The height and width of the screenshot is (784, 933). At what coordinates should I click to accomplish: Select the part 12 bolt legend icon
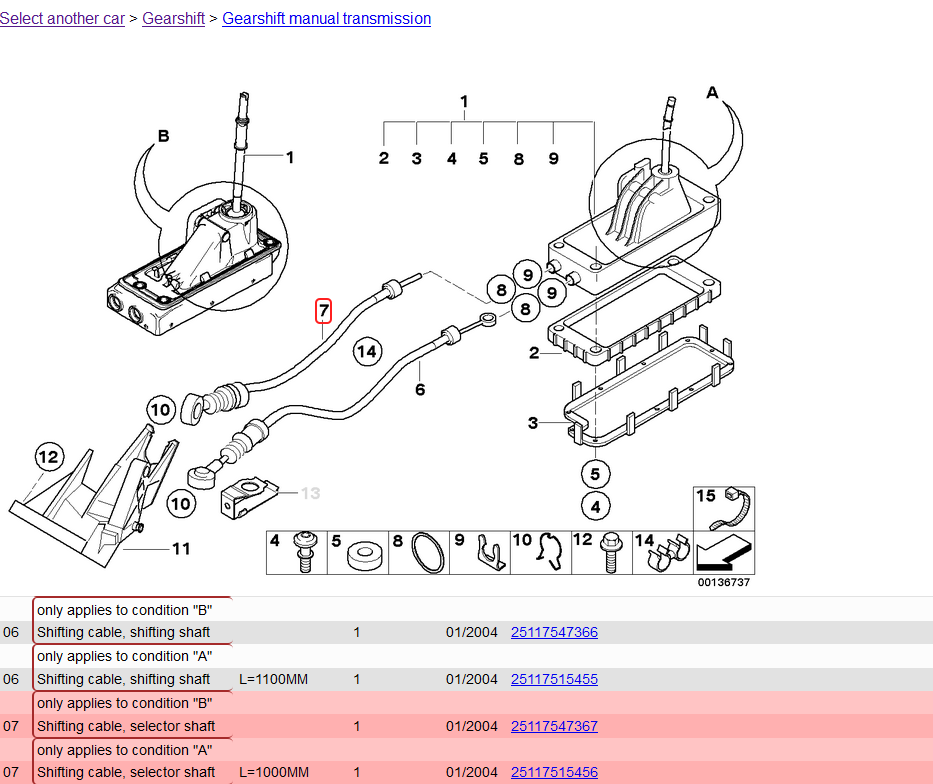tap(607, 553)
